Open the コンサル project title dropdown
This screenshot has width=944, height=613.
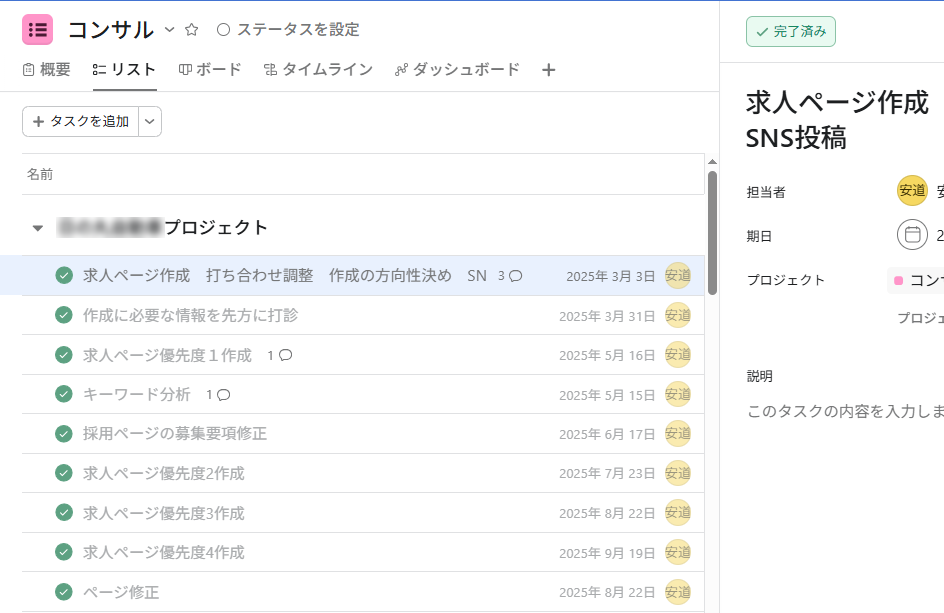[169, 30]
